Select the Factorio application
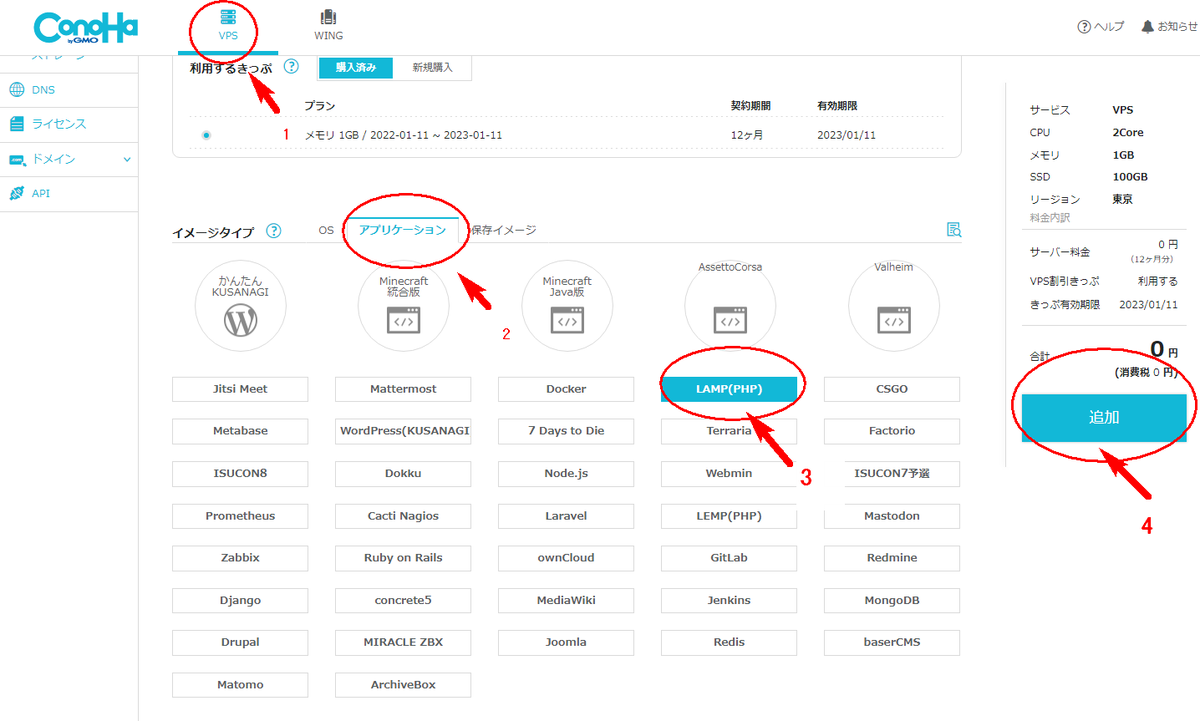 pyautogui.click(x=892, y=431)
